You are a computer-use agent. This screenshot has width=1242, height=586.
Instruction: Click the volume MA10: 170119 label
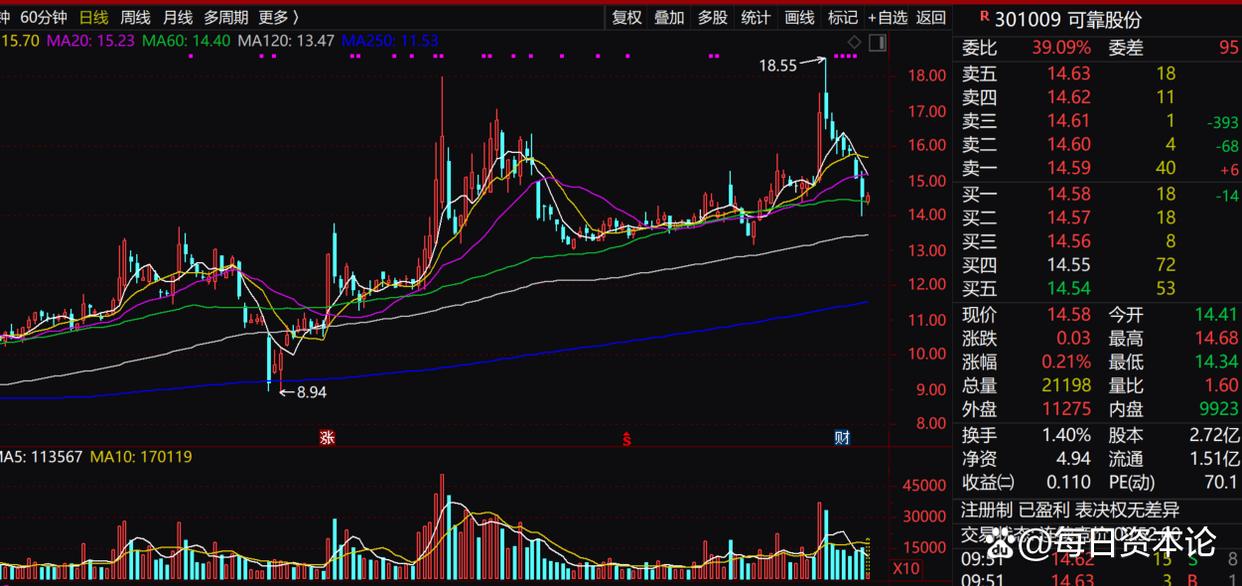tap(141, 457)
